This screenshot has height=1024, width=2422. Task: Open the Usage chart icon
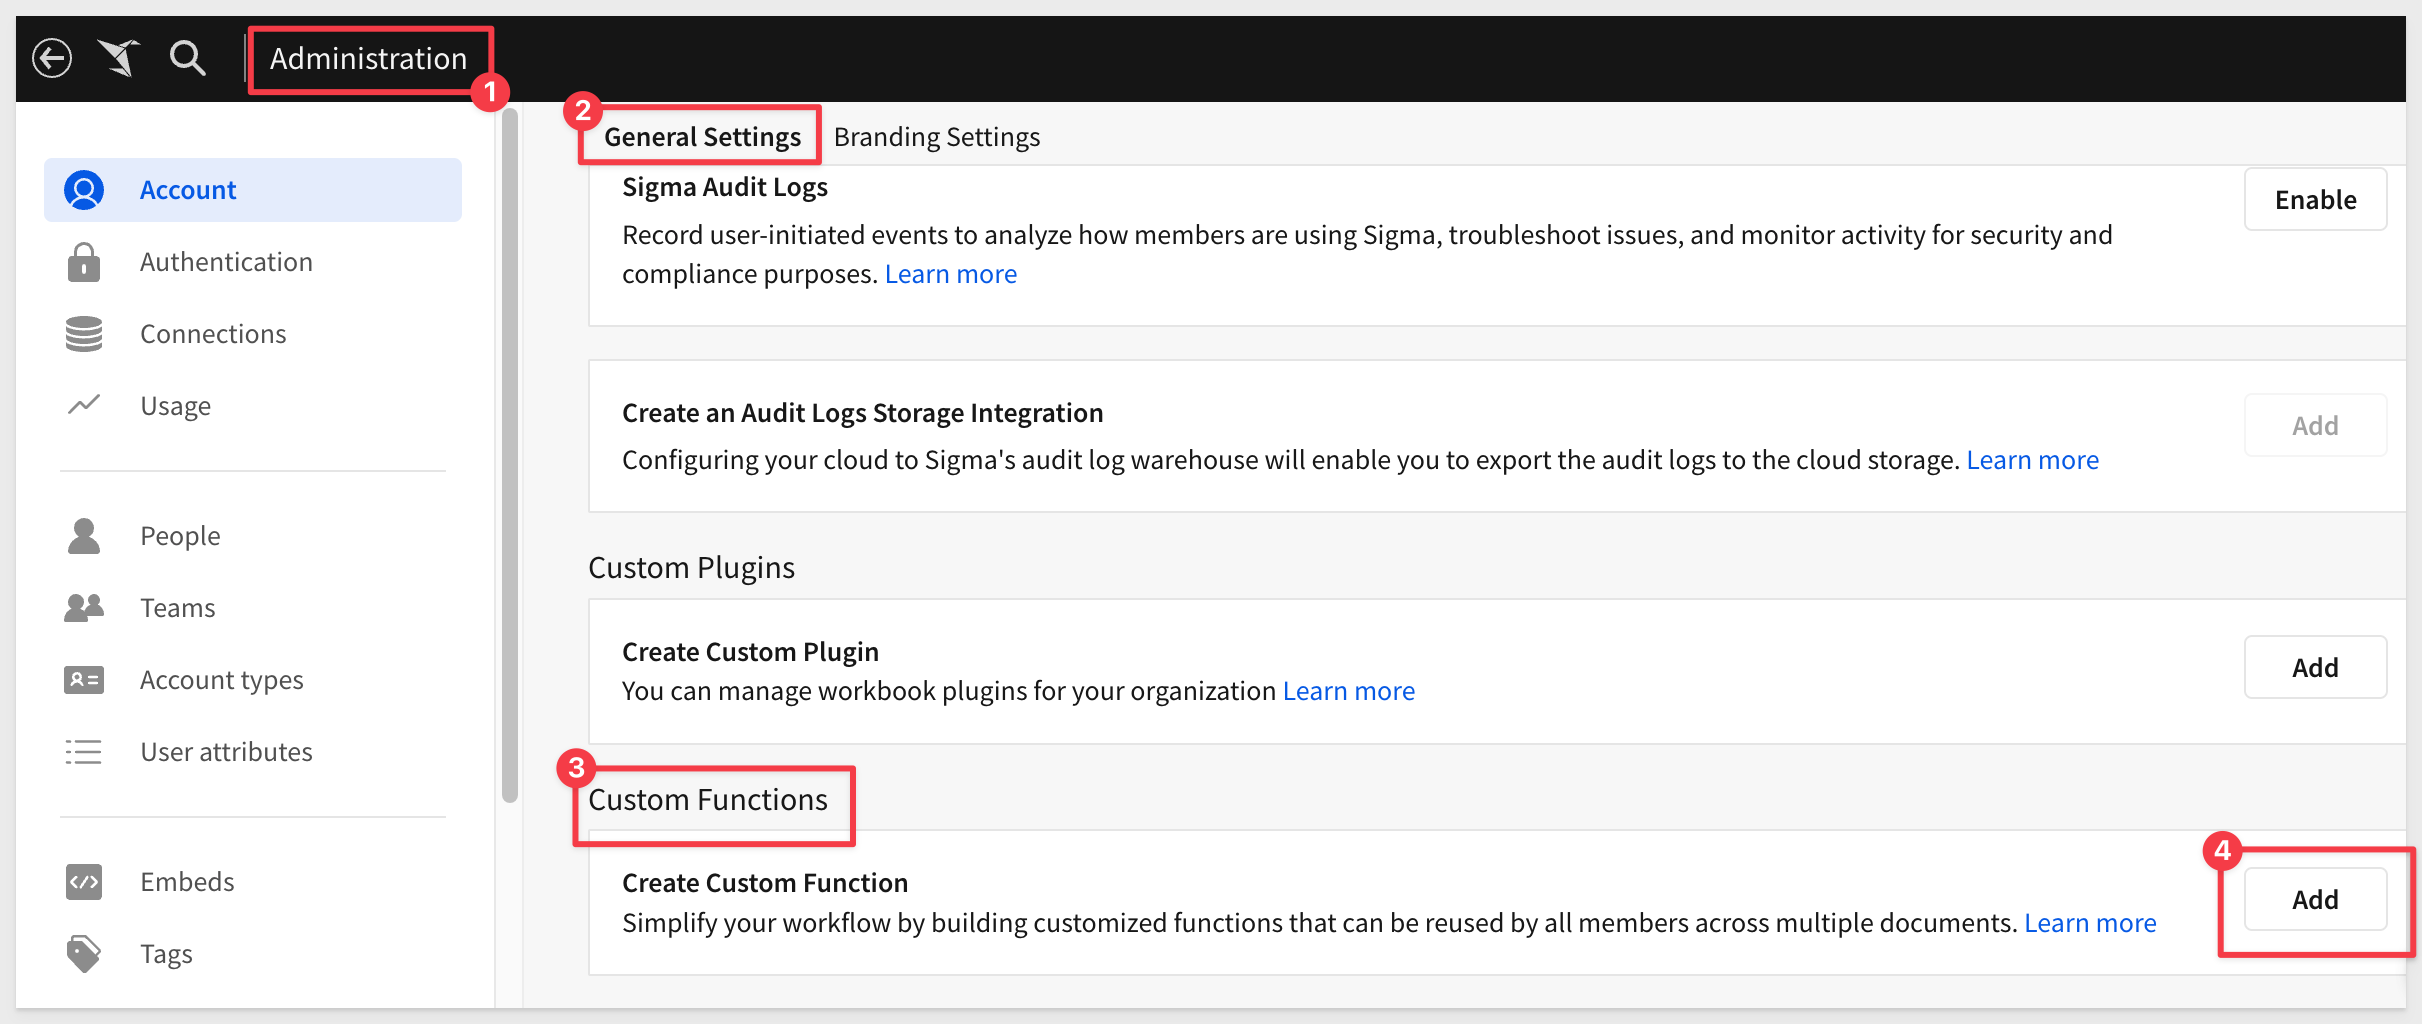84,405
